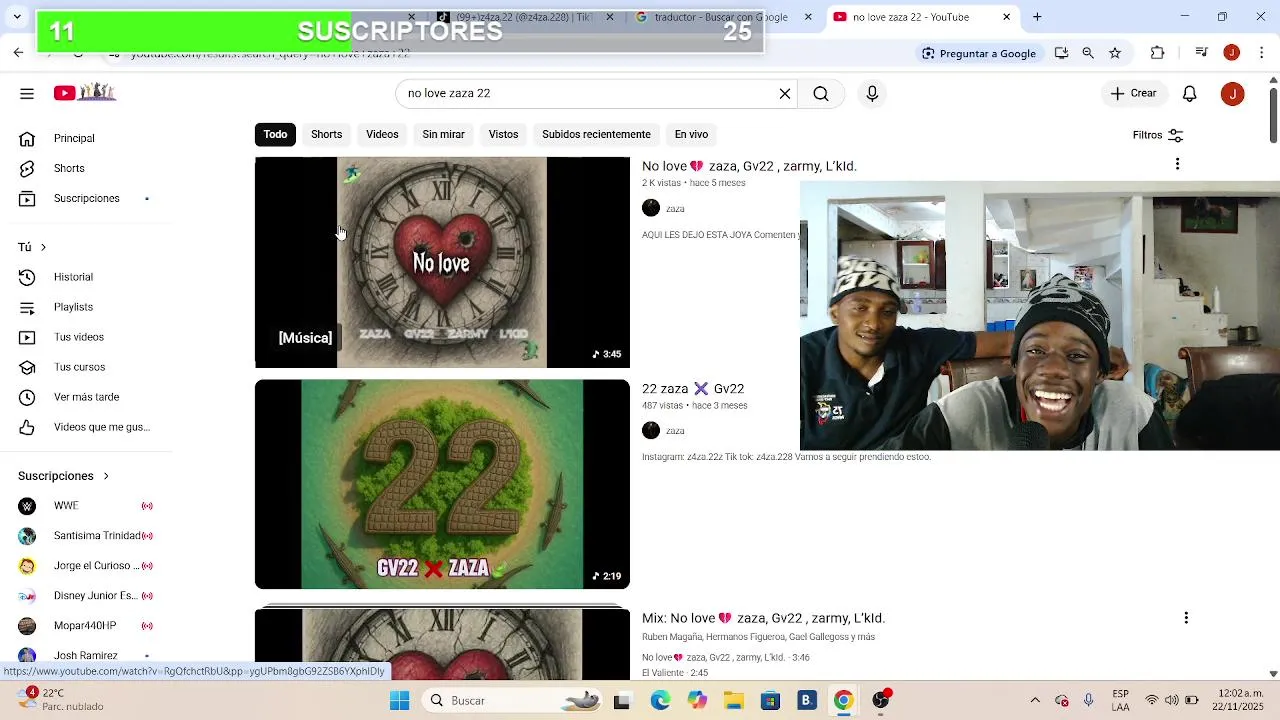Open the volume control in system tray
Viewport: 1280px width, 720px height.
tap(1172, 700)
